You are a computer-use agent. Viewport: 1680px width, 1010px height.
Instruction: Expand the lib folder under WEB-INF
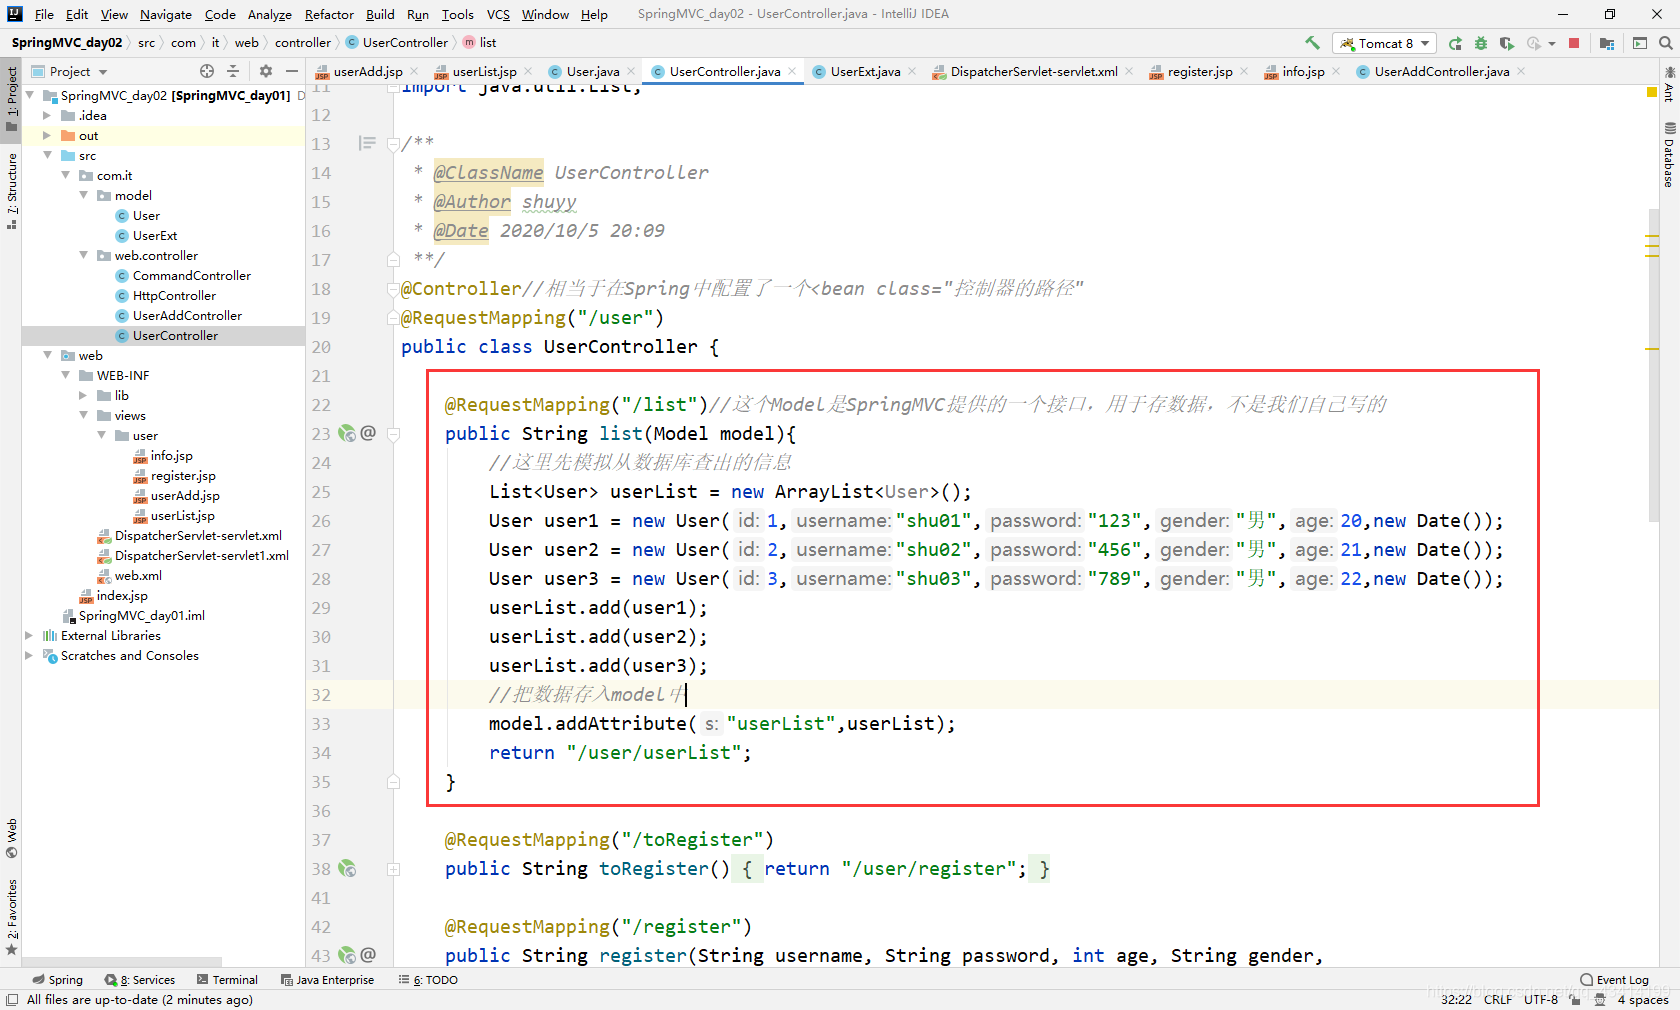pos(83,395)
